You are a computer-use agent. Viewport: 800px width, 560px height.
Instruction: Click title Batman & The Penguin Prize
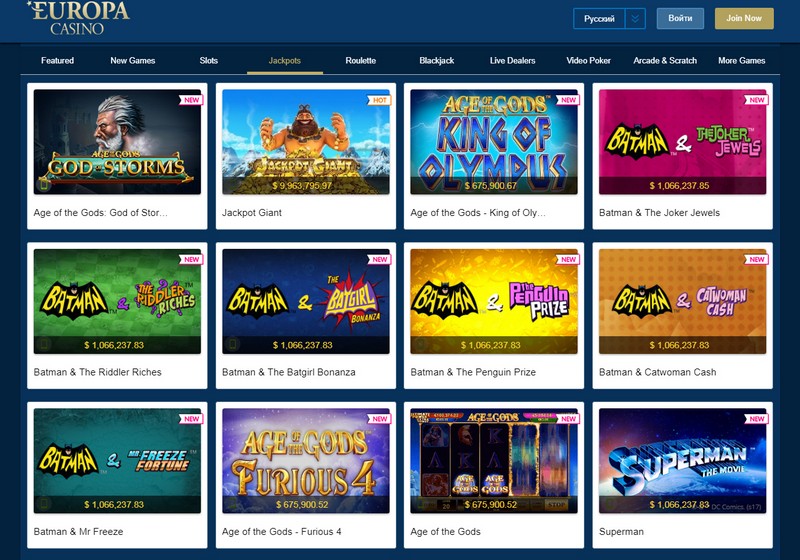coord(473,372)
